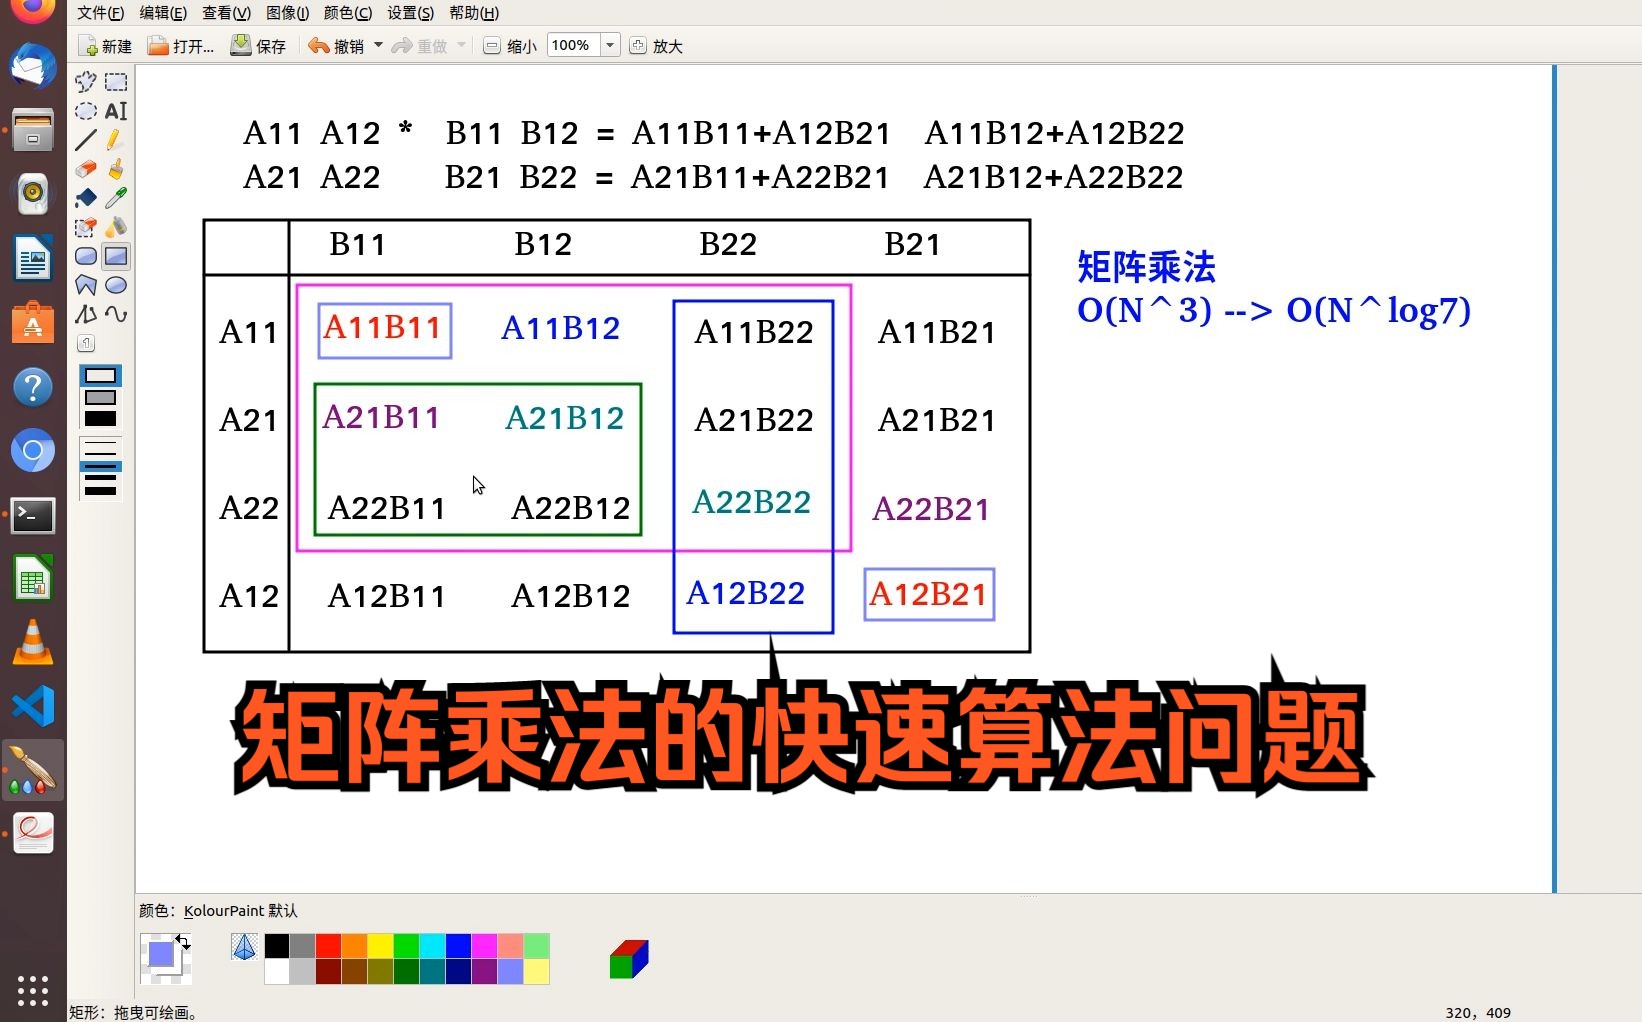Open the 查看(V) menu
The width and height of the screenshot is (1642, 1022).
point(226,13)
